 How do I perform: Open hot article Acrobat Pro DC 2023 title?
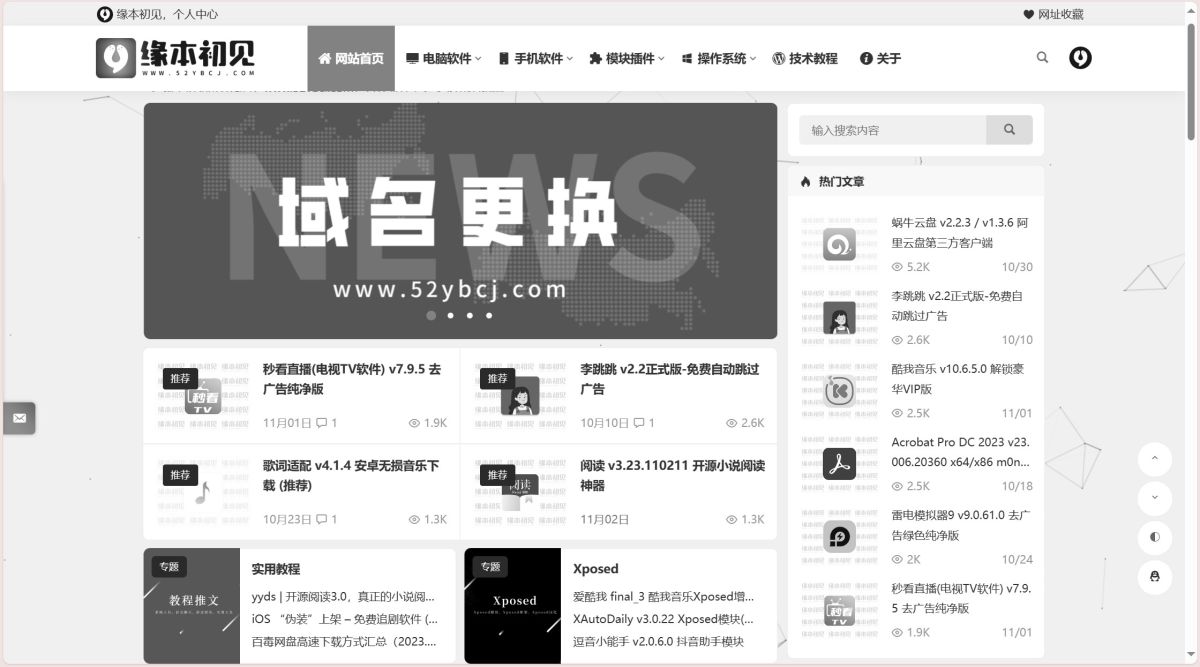(961, 452)
